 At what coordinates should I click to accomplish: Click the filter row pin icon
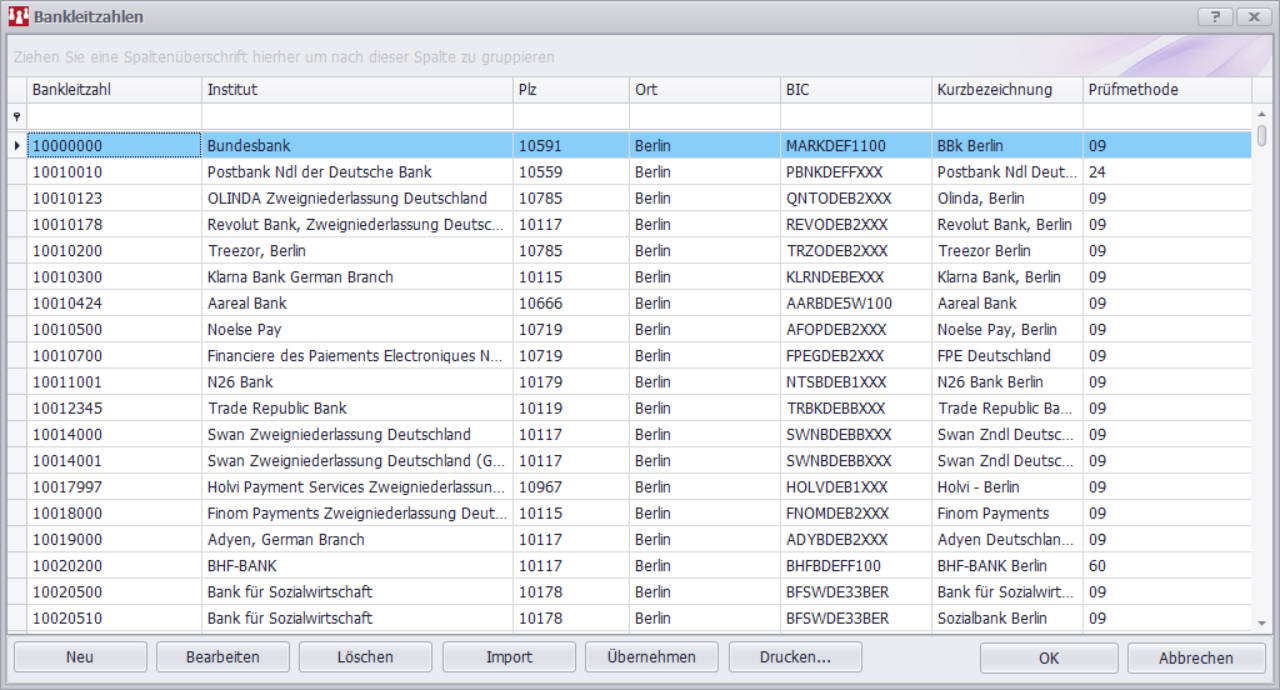16,117
